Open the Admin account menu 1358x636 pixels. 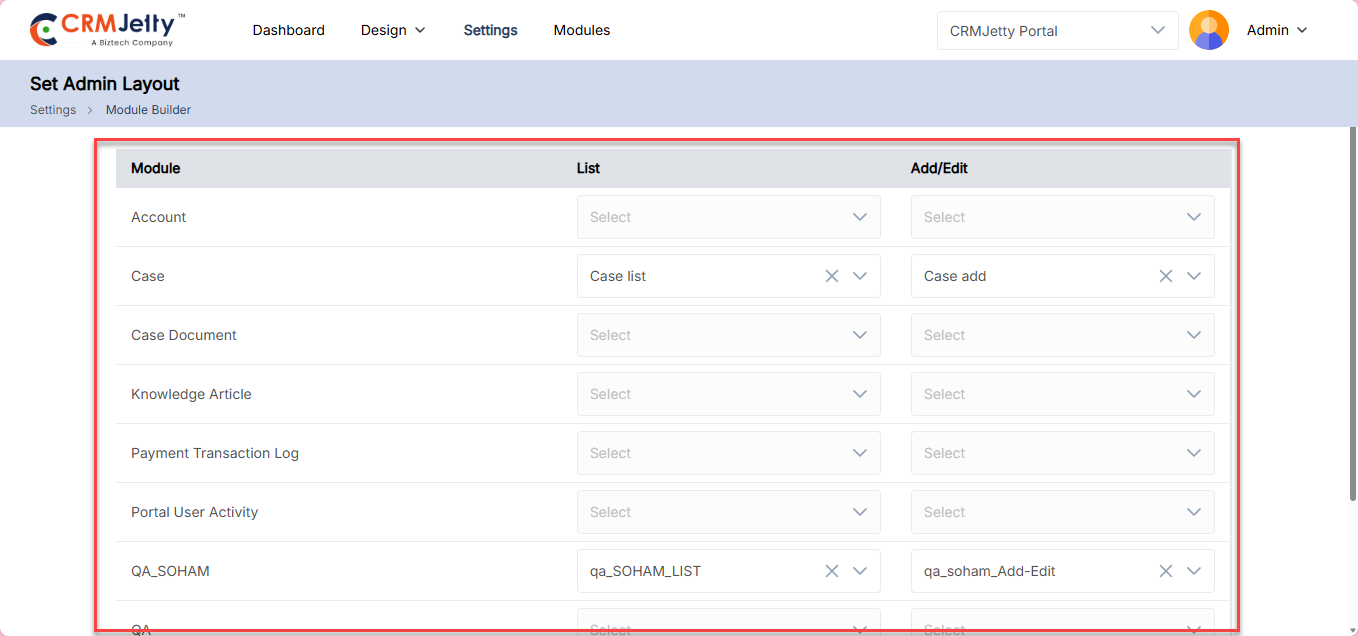1276,30
